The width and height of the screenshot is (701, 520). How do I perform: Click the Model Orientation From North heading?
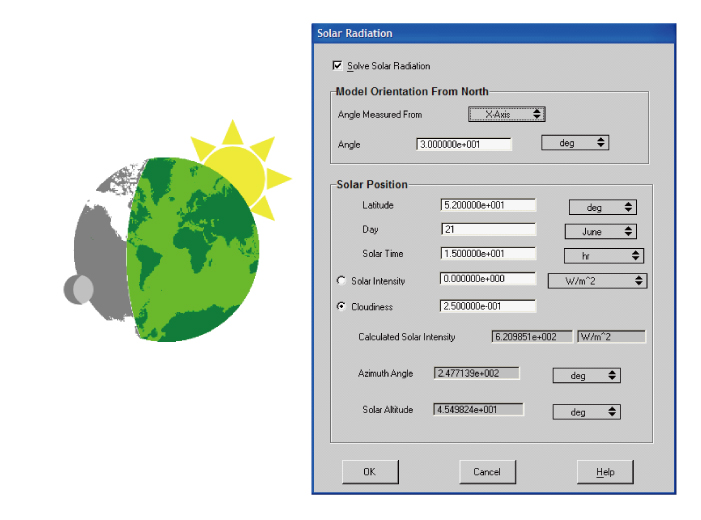pyautogui.click(x=412, y=91)
